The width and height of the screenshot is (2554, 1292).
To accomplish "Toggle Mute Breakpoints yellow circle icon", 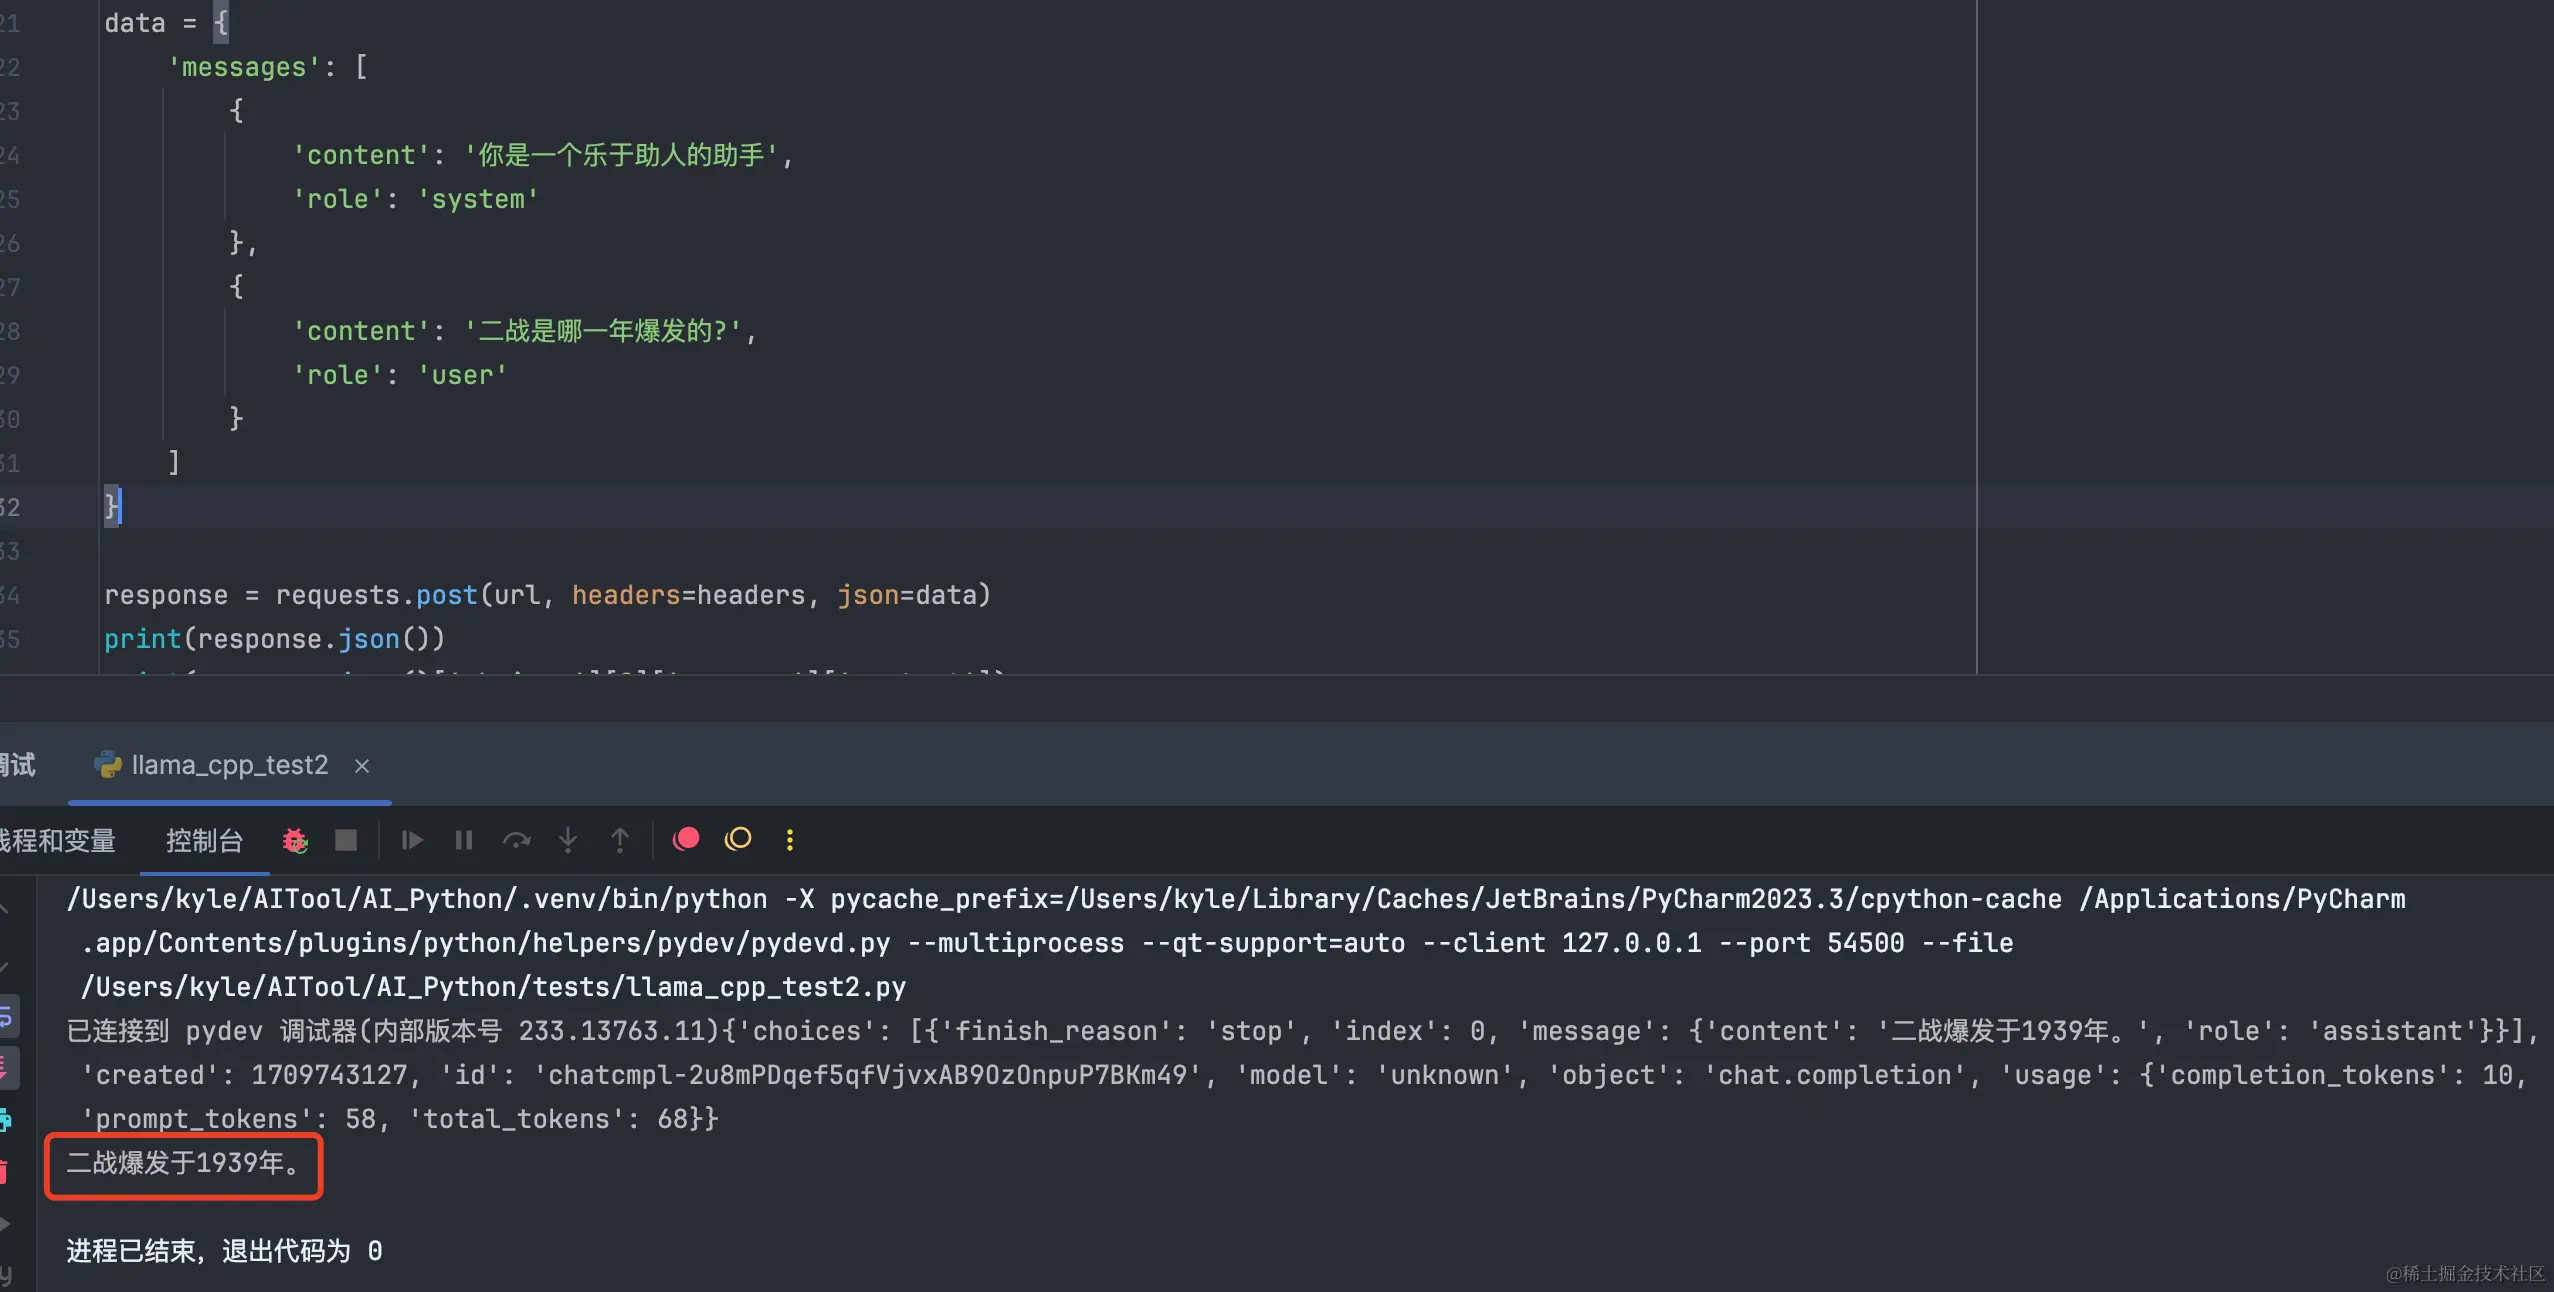I will (738, 839).
